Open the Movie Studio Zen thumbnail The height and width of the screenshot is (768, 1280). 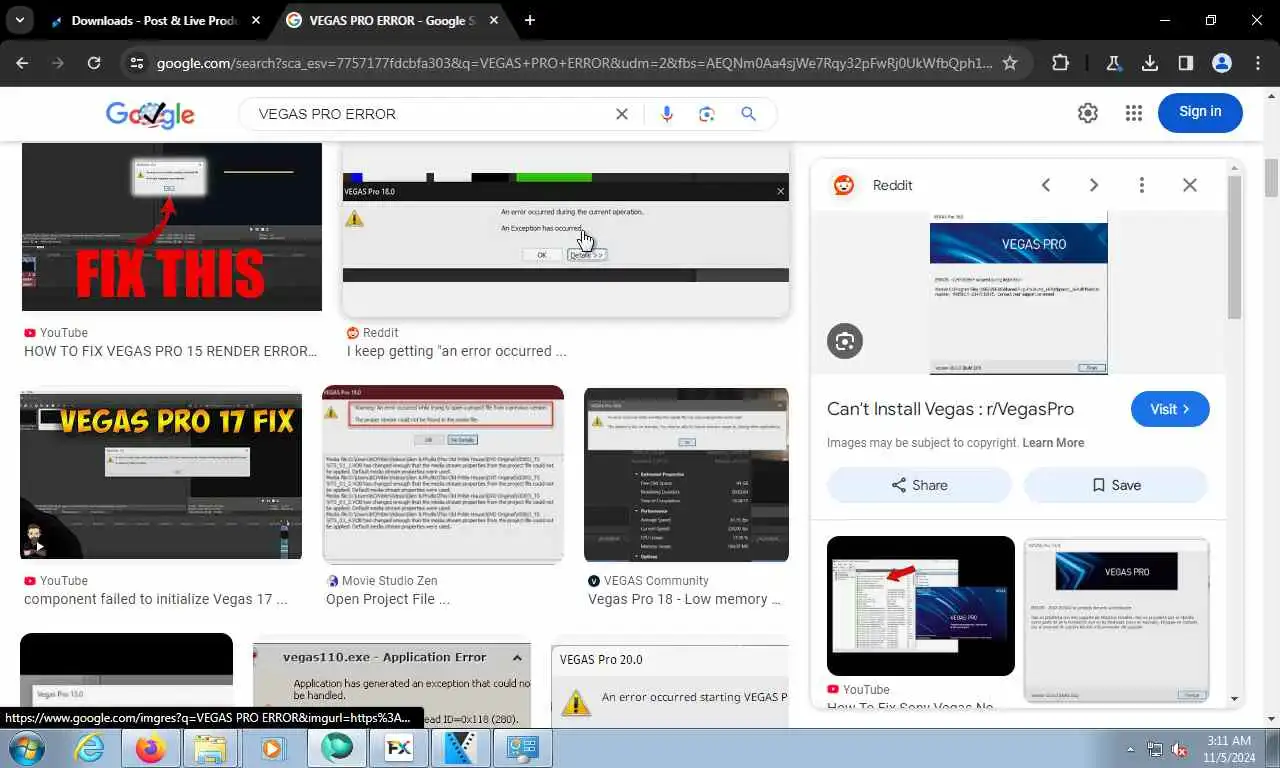coord(443,475)
